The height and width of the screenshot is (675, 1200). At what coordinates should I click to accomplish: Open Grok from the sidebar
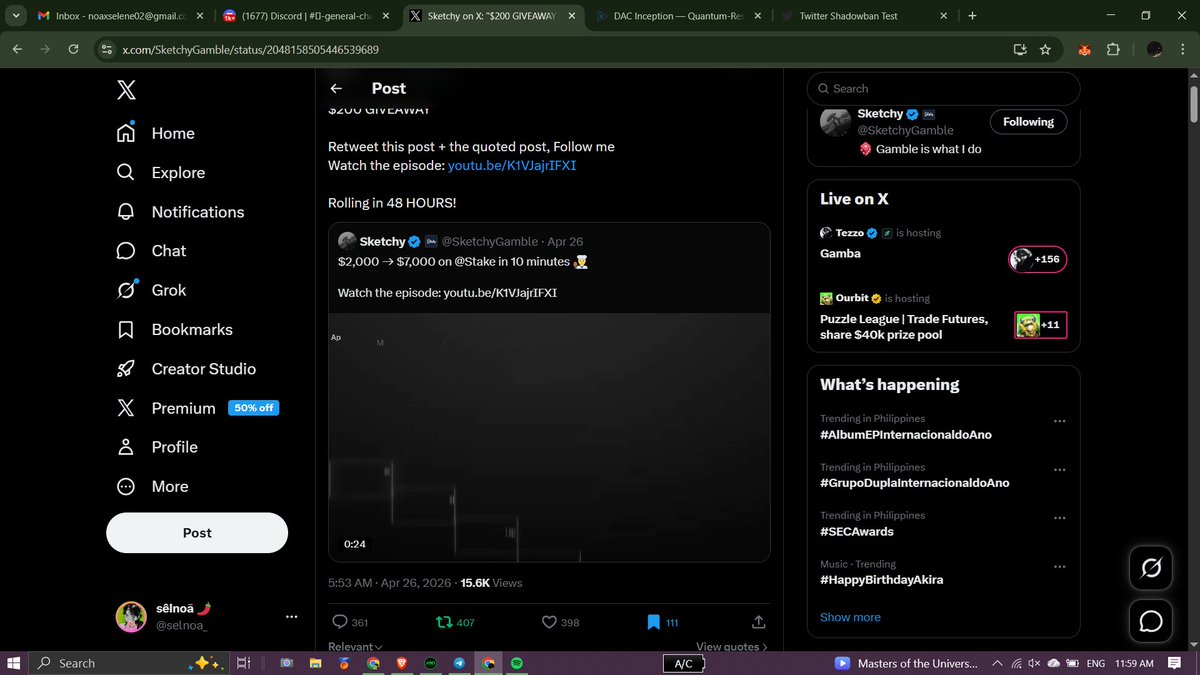(x=151, y=290)
